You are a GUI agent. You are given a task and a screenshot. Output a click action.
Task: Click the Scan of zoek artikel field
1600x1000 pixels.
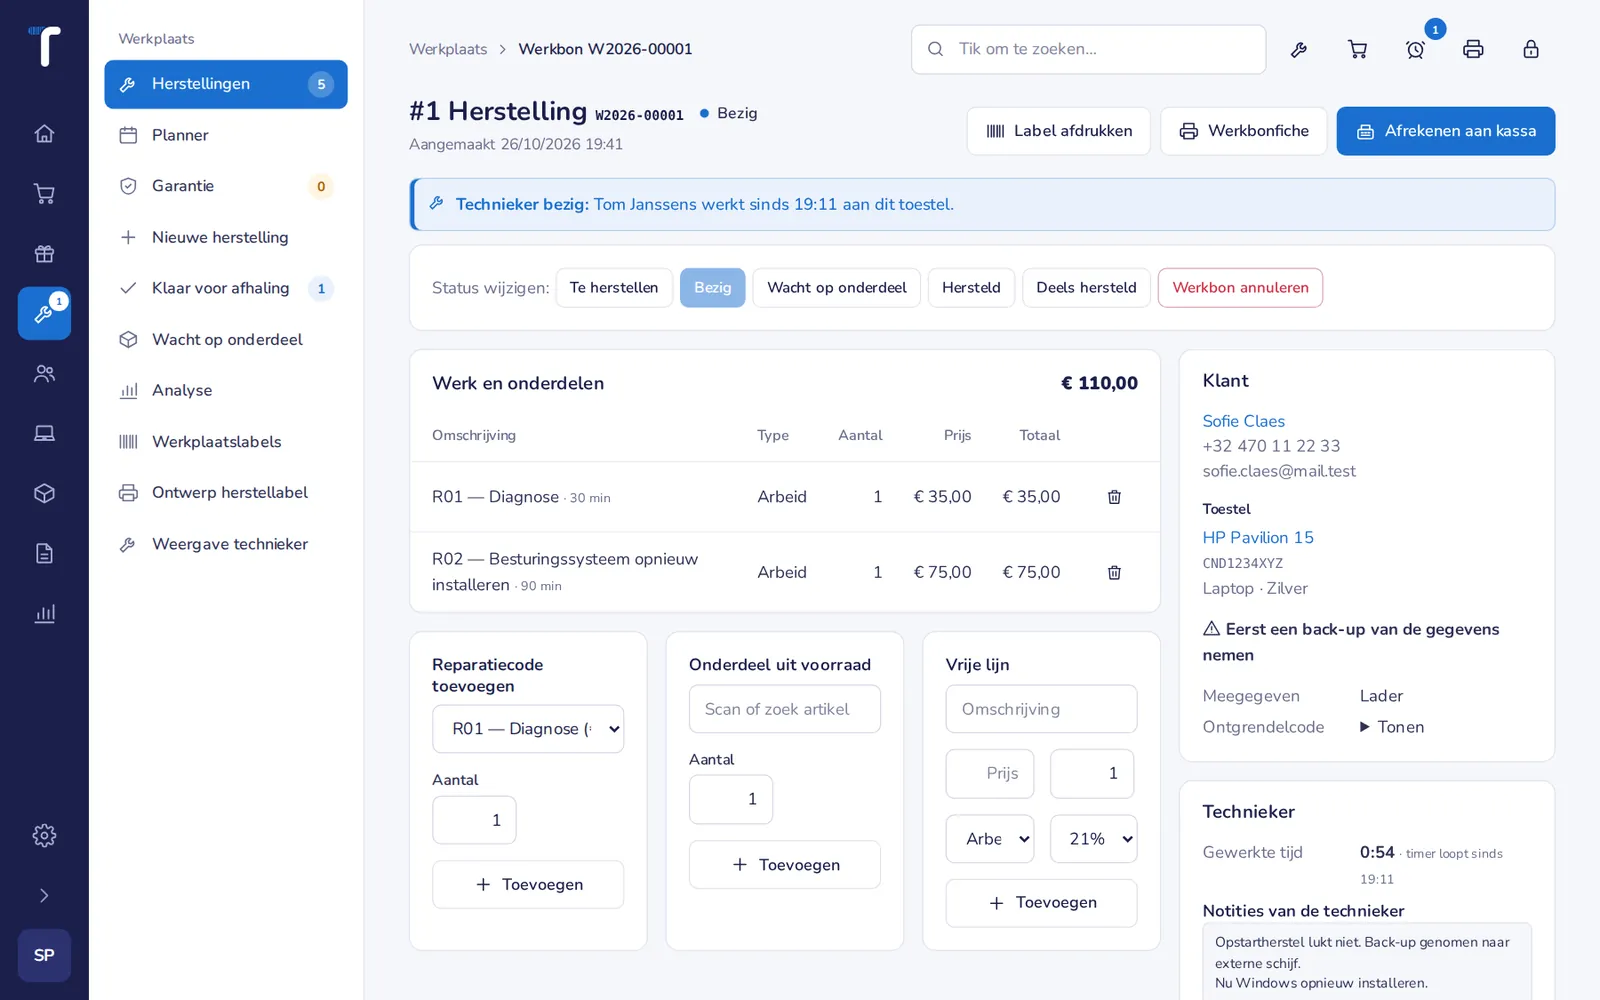(785, 709)
